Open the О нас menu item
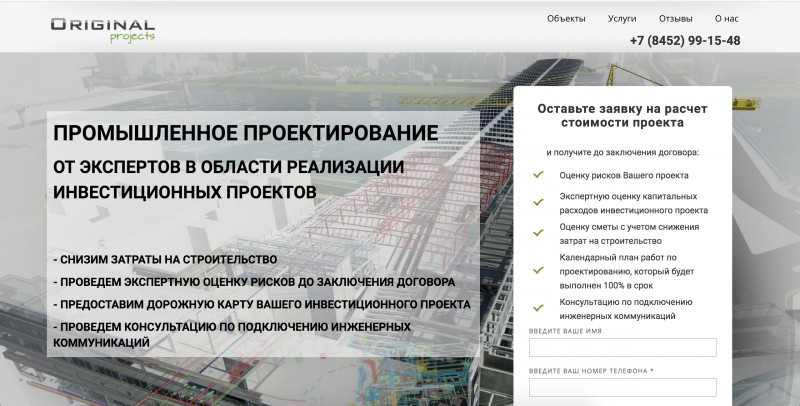The height and width of the screenshot is (406, 800). click(726, 19)
